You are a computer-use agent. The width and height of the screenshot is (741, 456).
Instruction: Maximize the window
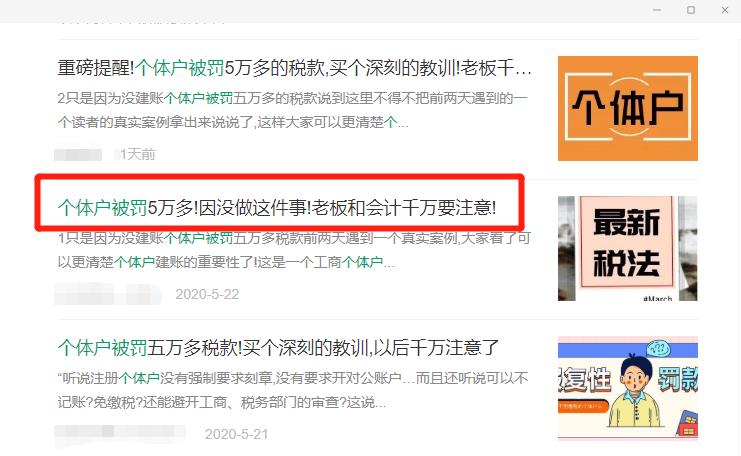[x=691, y=10]
